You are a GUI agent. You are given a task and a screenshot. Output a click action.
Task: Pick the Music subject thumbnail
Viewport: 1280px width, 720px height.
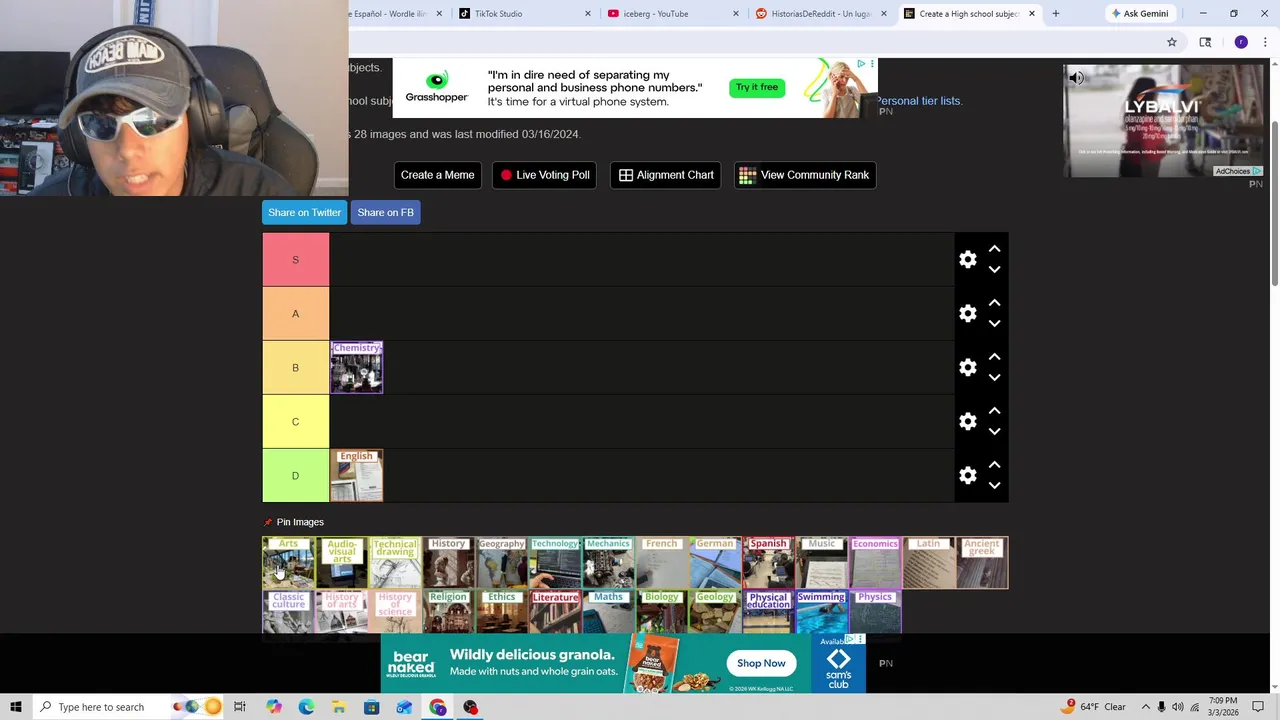(x=822, y=562)
